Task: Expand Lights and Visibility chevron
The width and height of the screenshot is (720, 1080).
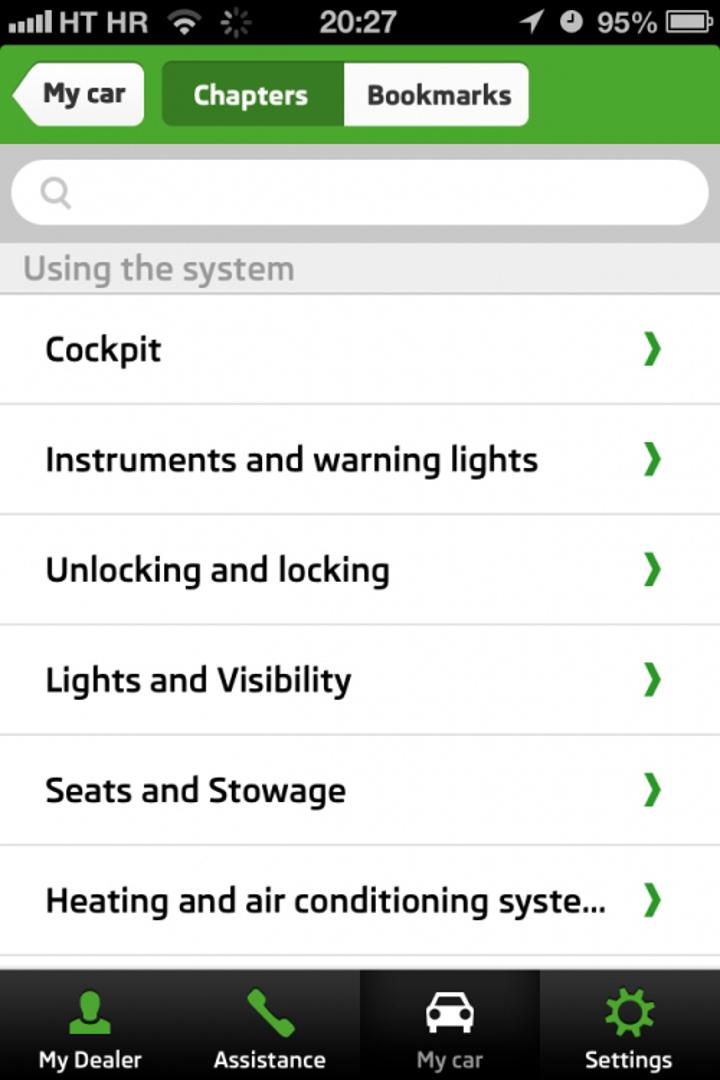Action: pos(652,680)
